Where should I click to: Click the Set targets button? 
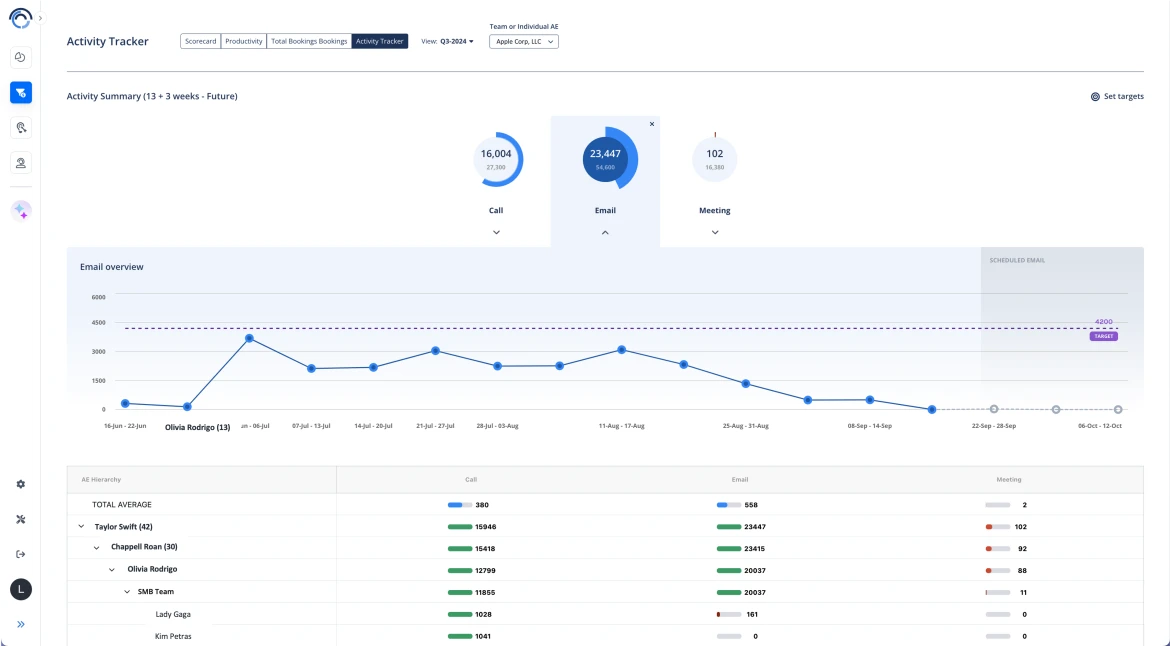tap(1117, 97)
